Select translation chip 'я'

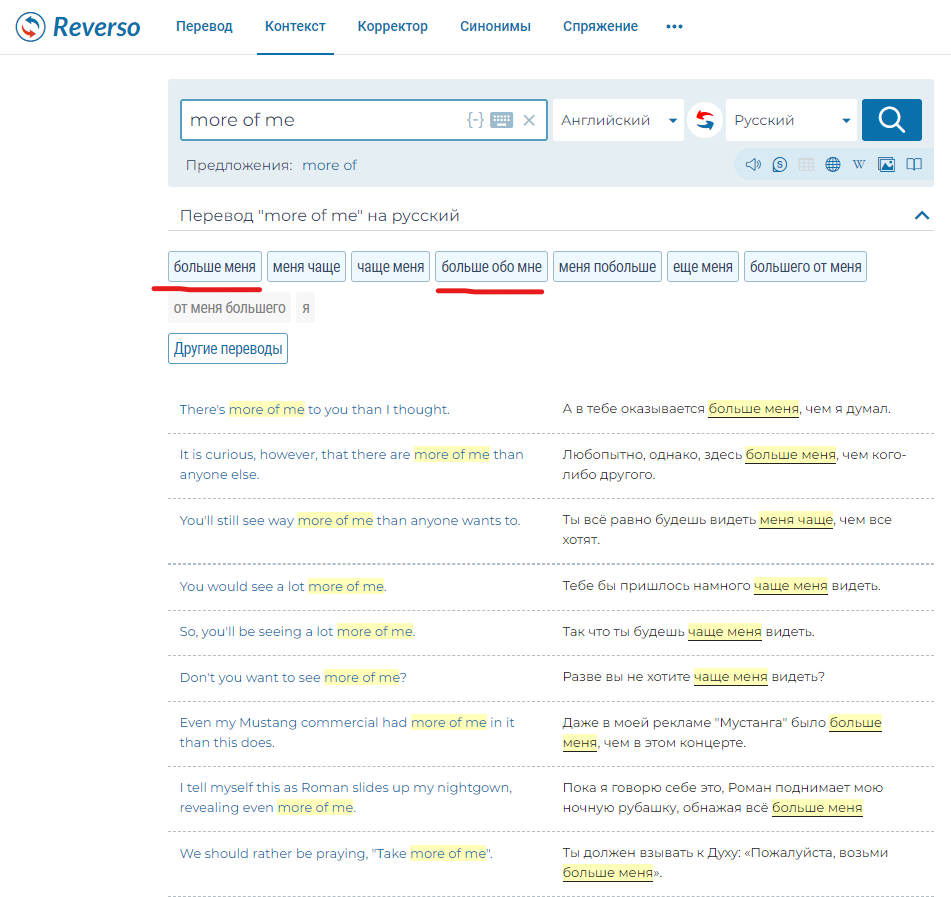(x=306, y=308)
